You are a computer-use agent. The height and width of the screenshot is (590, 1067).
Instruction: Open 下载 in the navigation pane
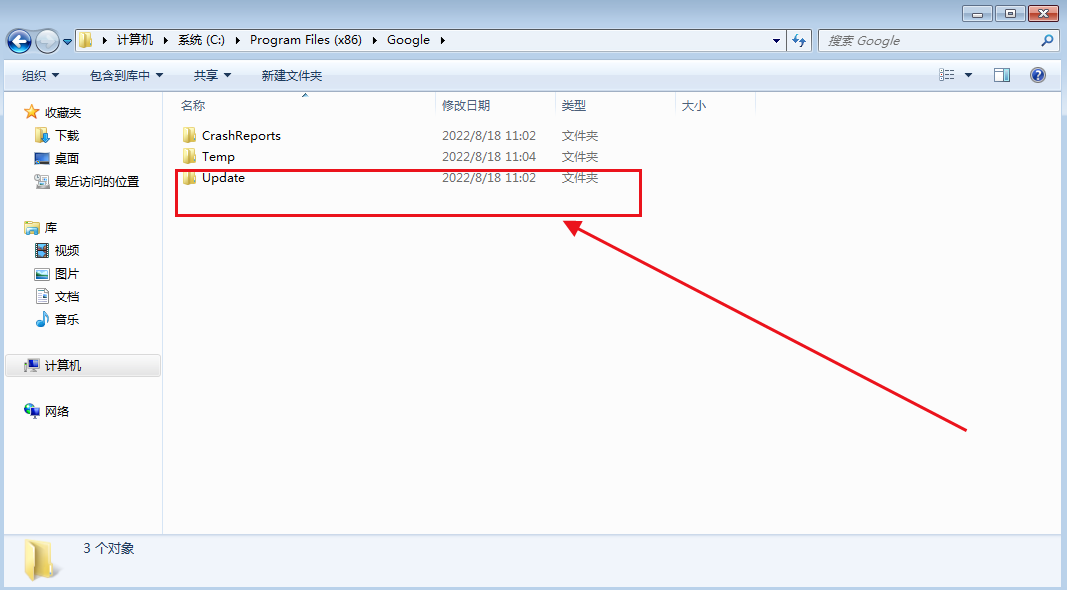[67, 135]
